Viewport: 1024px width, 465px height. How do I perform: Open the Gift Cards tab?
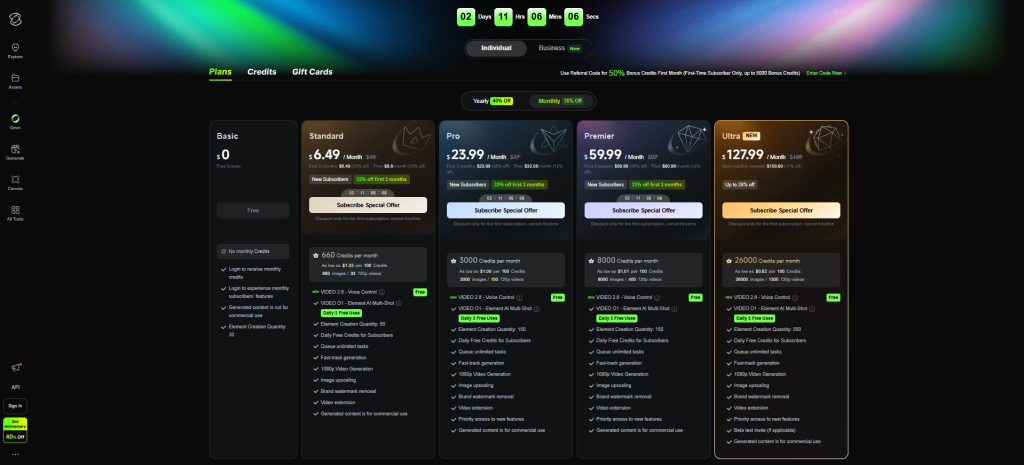tap(312, 72)
